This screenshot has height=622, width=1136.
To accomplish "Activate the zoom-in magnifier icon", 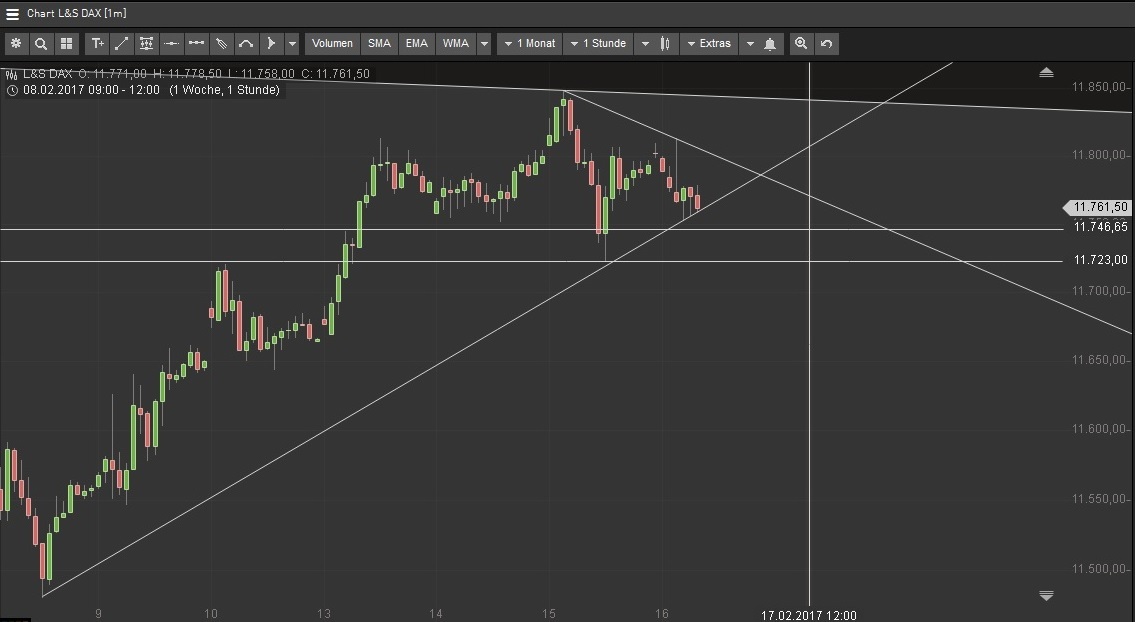I will pyautogui.click(x=801, y=43).
